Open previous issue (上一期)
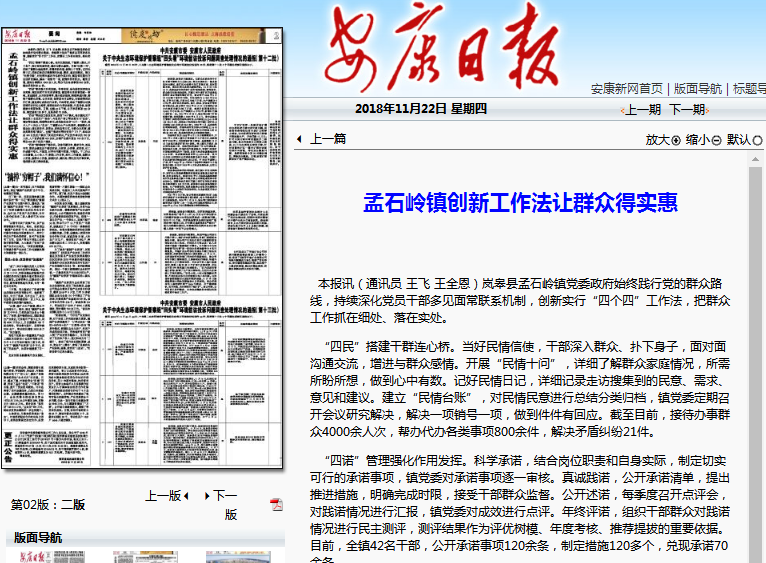 click(x=641, y=110)
